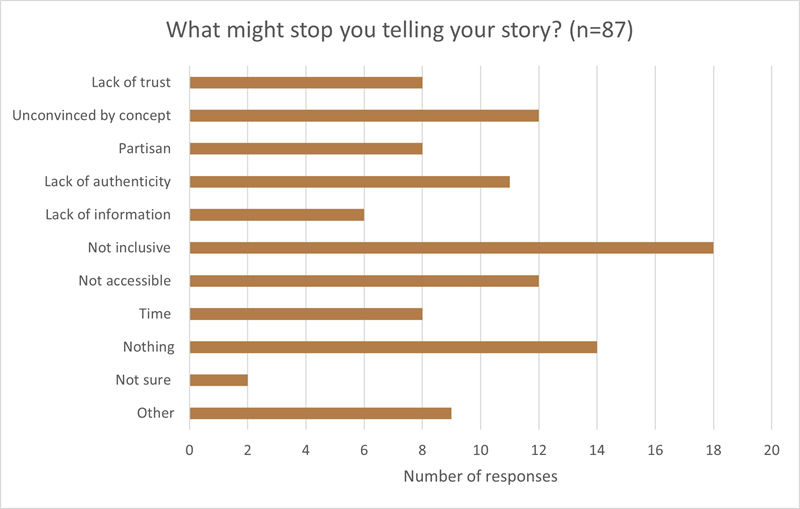Select the Not accessible bar
Viewport: 800px width, 509px height.
pos(364,281)
